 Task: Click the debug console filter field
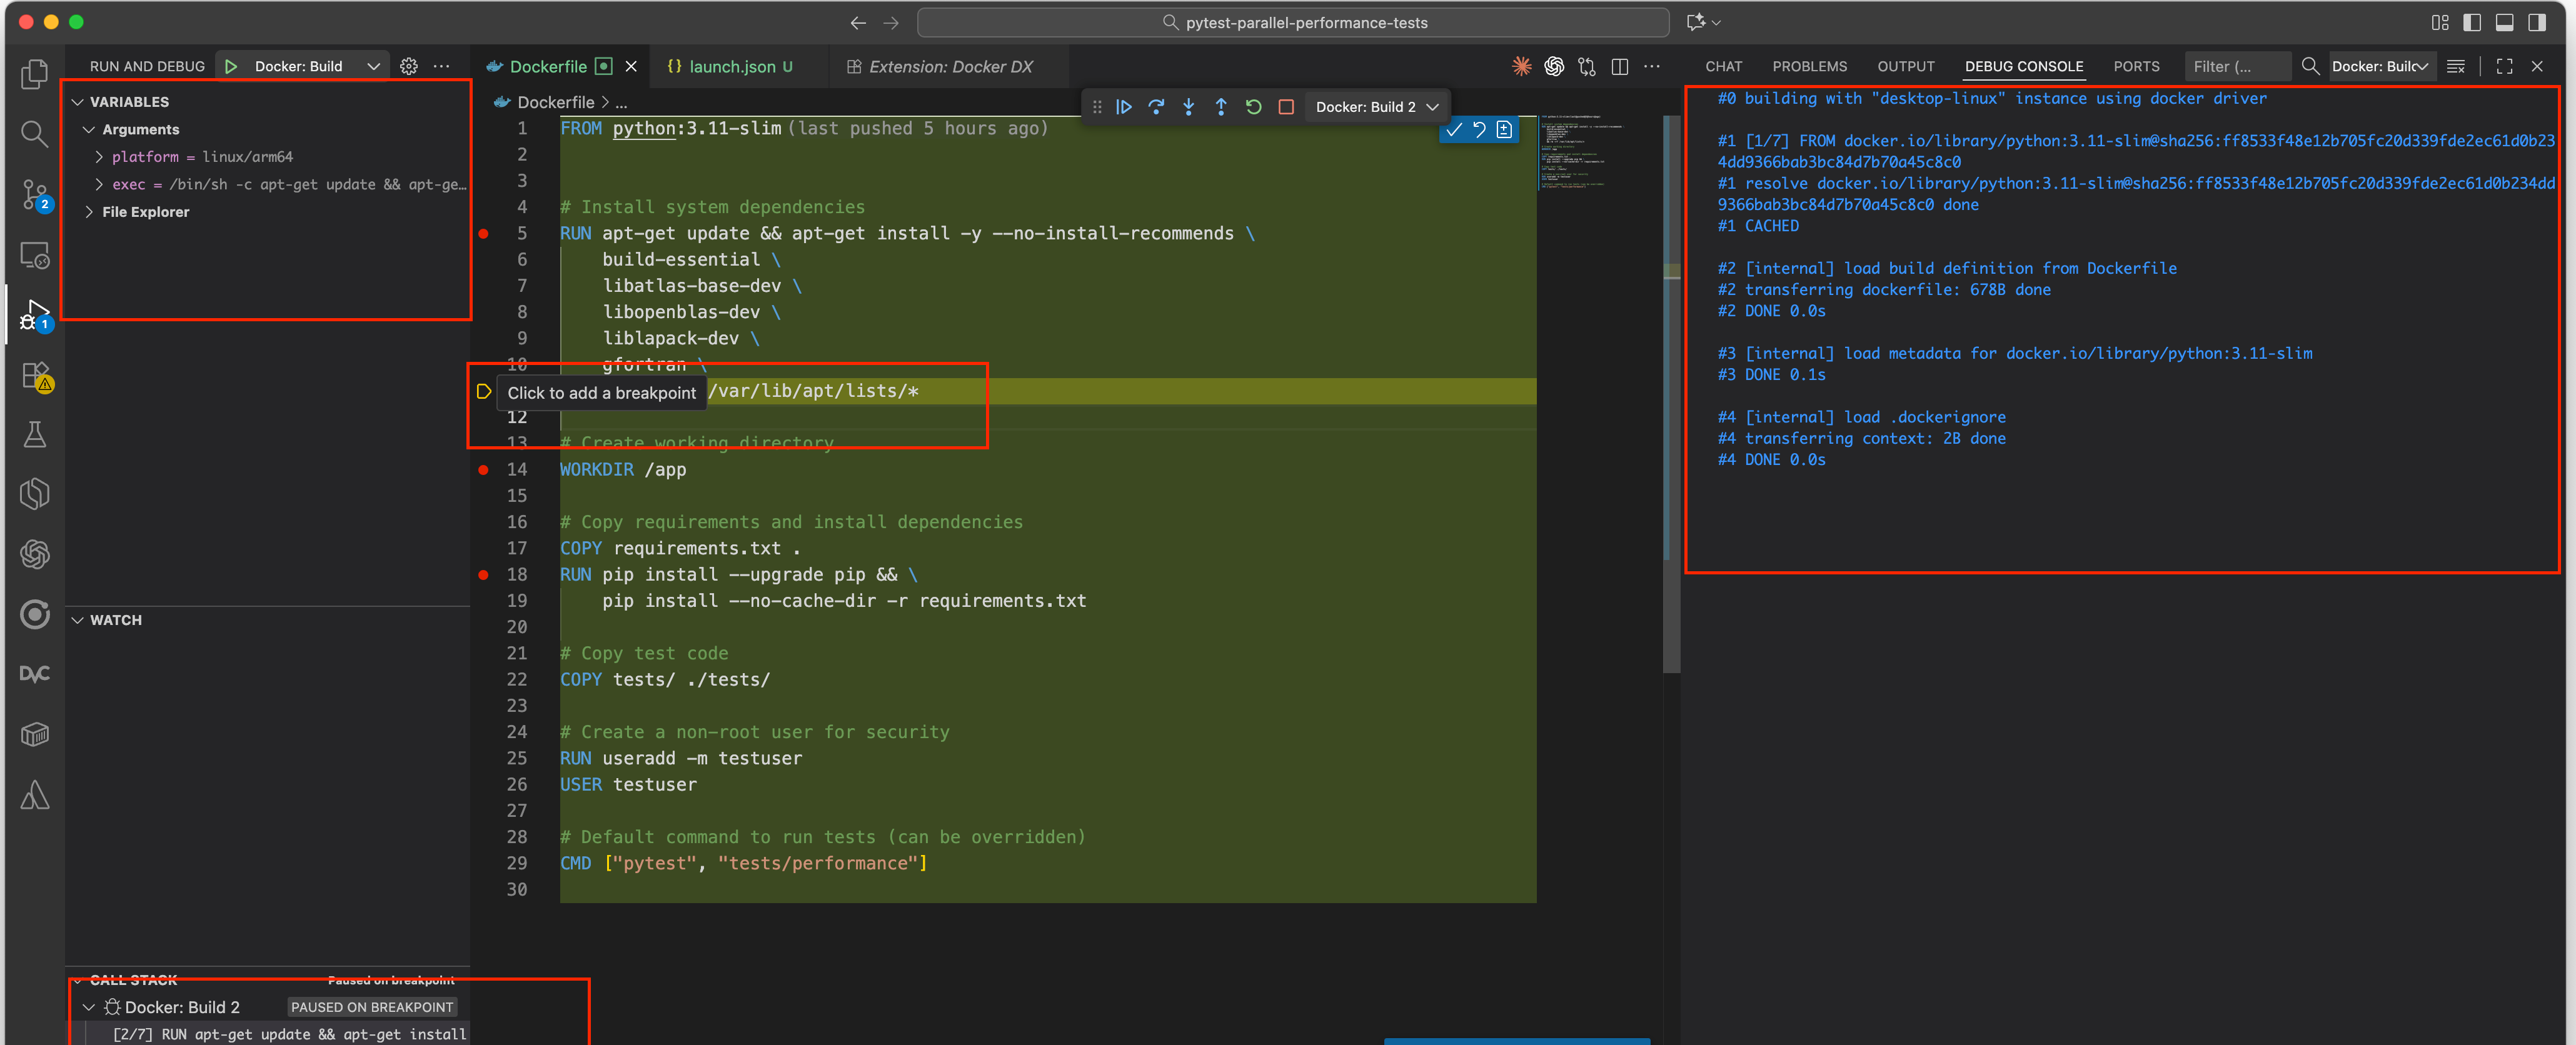point(2235,66)
